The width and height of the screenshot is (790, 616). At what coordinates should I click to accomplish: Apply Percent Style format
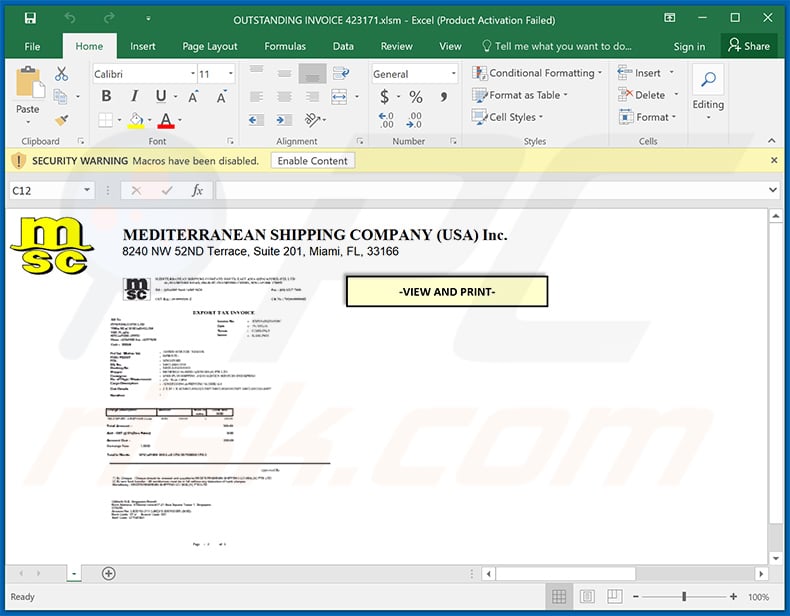tap(416, 96)
